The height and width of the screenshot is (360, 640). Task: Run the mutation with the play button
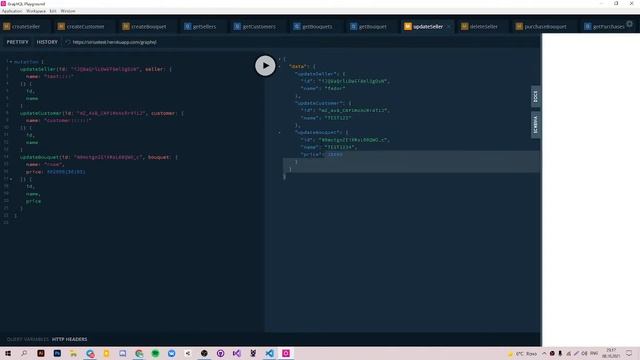point(265,66)
